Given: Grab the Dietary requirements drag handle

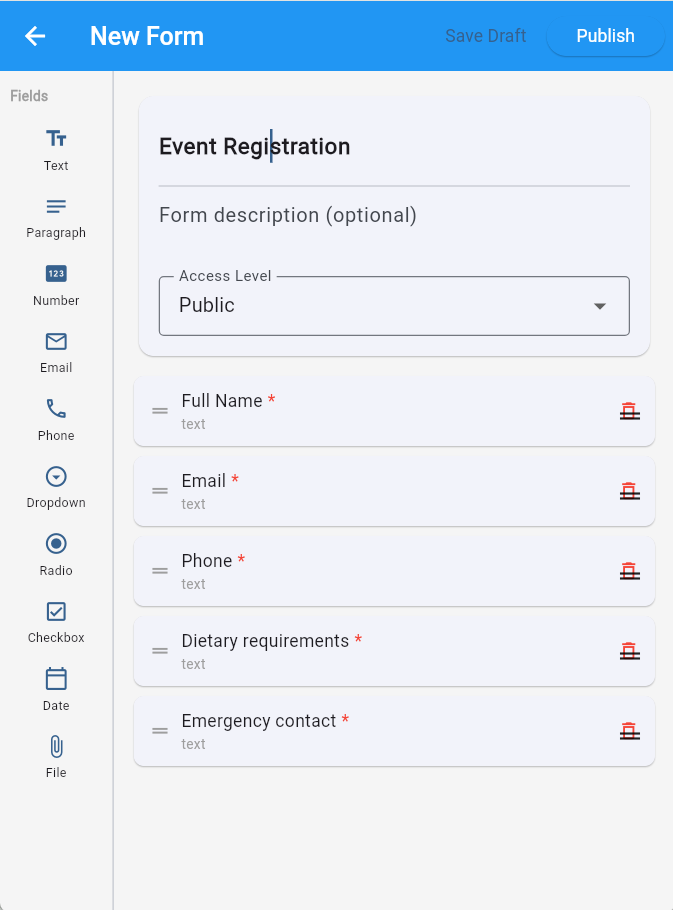Looking at the screenshot, I should pos(160,651).
